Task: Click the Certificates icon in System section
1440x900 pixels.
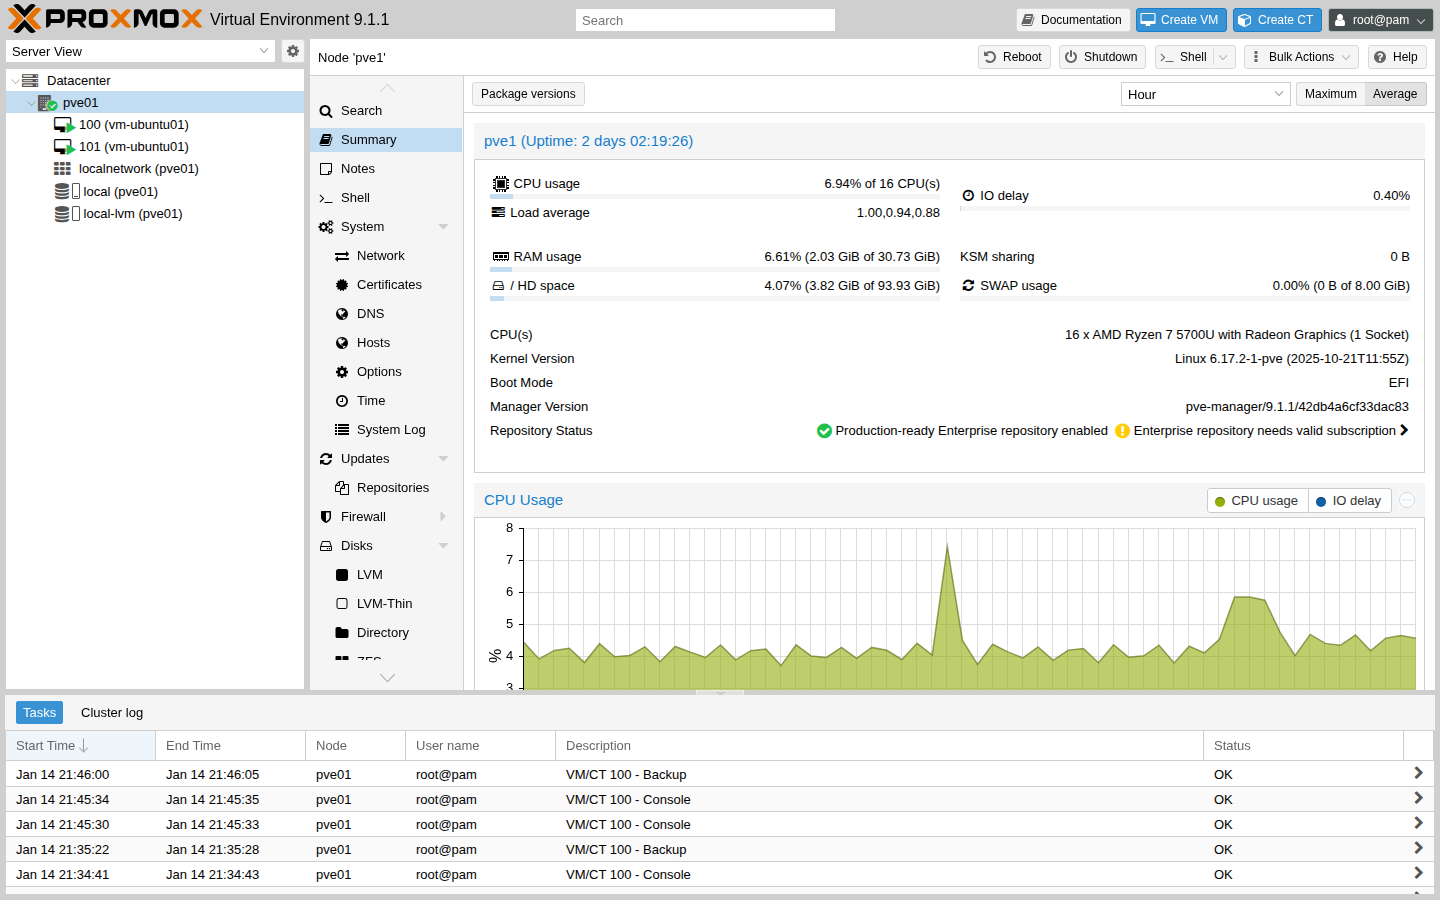Action: click(x=343, y=284)
